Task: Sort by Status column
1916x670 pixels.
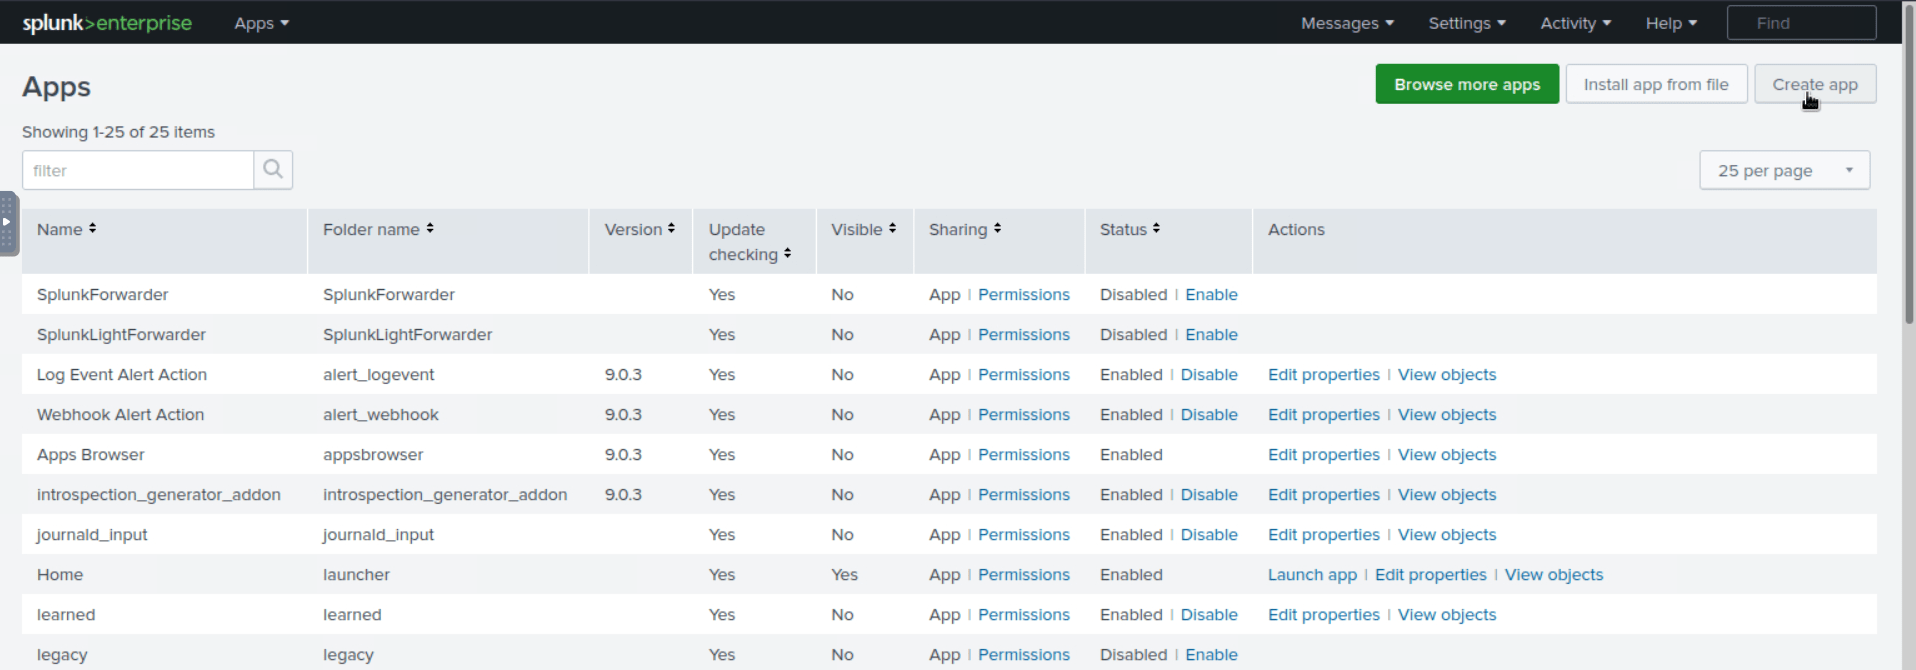Action: coord(1130,229)
